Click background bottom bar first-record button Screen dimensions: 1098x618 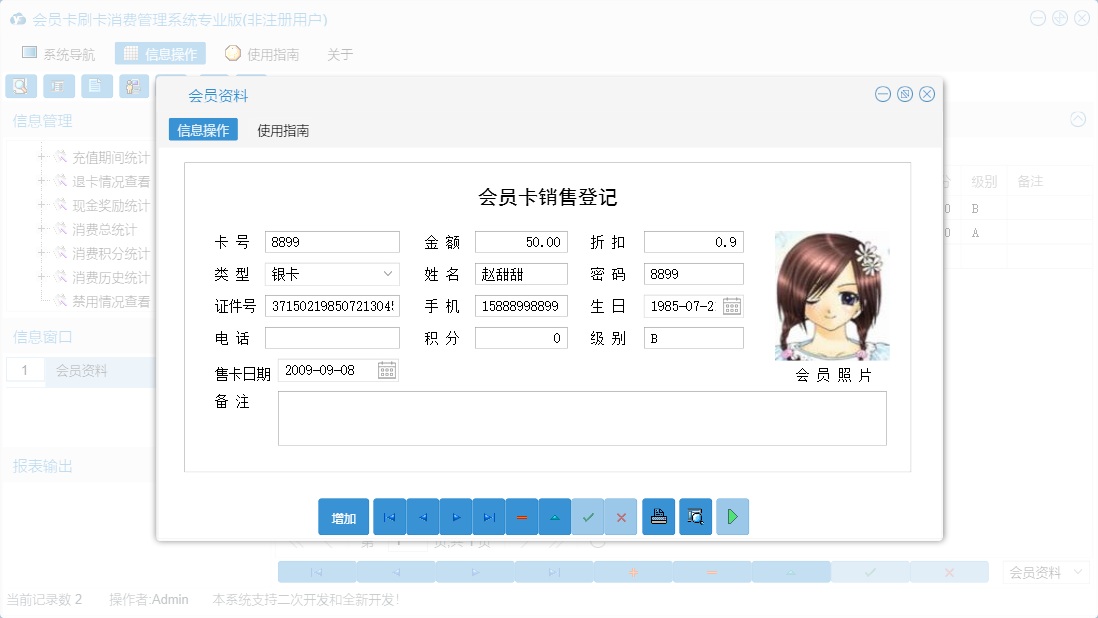(x=317, y=573)
